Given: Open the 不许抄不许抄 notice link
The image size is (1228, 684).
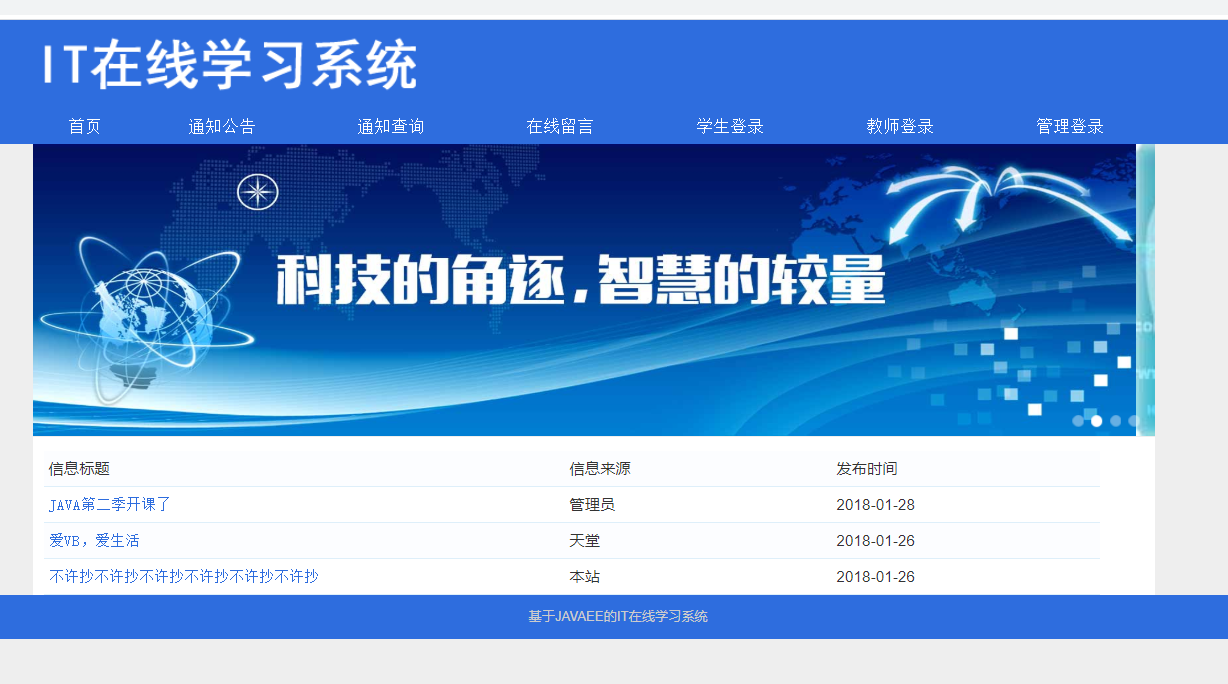Looking at the screenshot, I should pyautogui.click(x=184, y=577).
